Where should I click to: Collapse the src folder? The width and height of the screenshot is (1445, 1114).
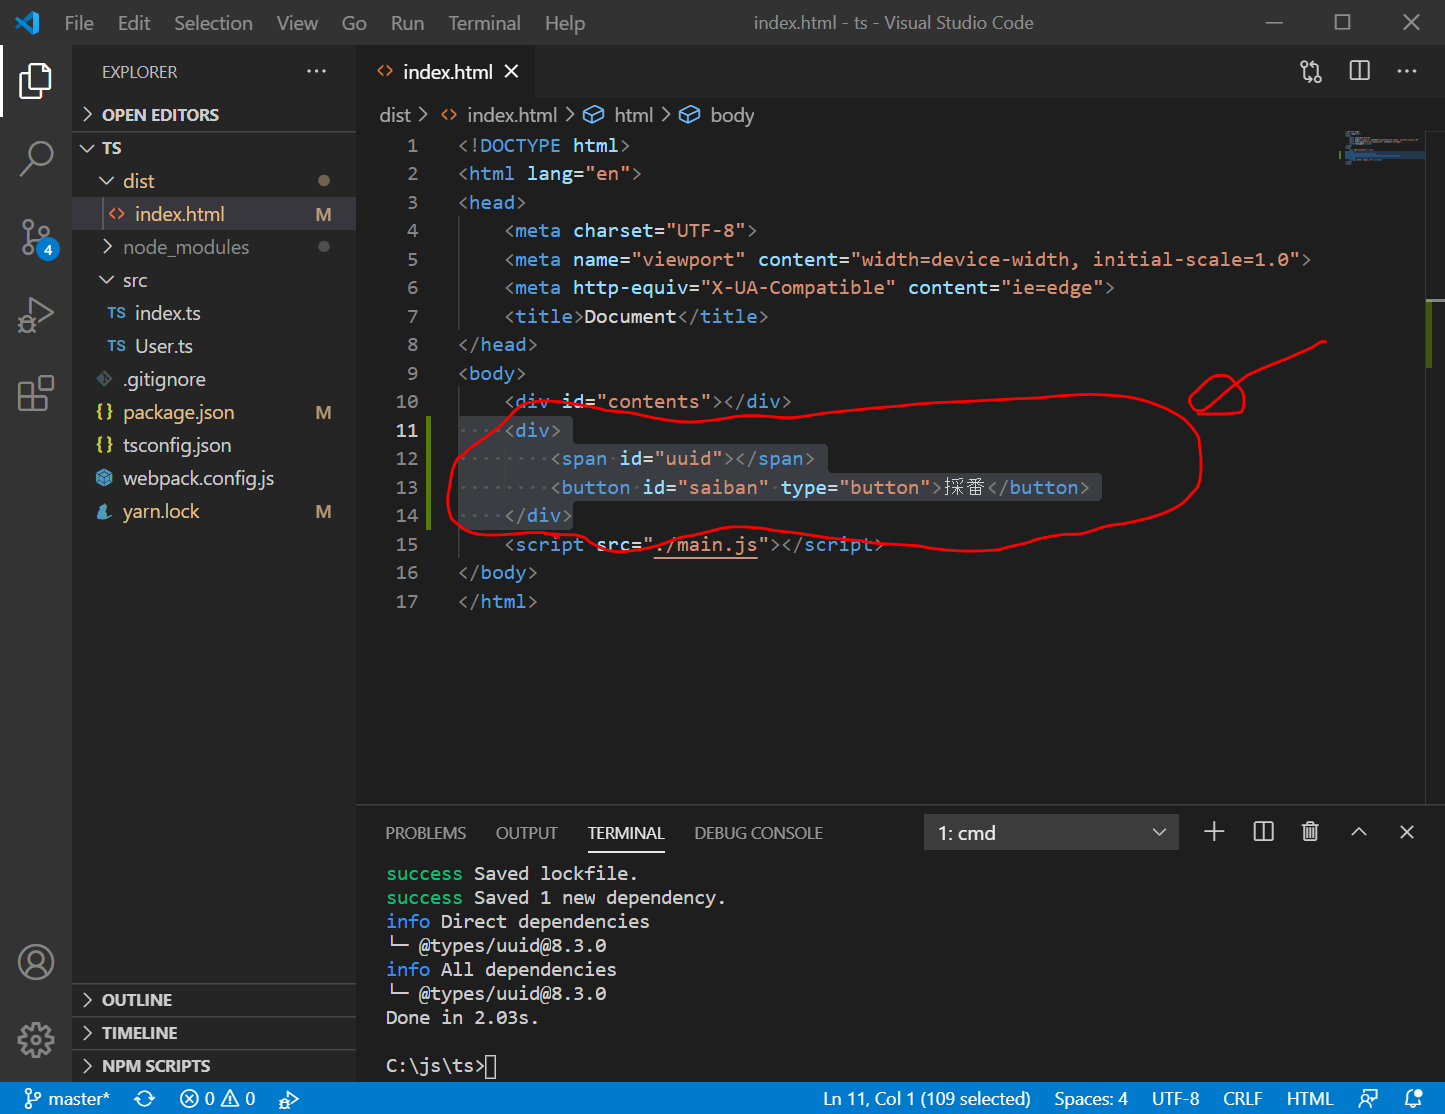[x=214, y=280]
